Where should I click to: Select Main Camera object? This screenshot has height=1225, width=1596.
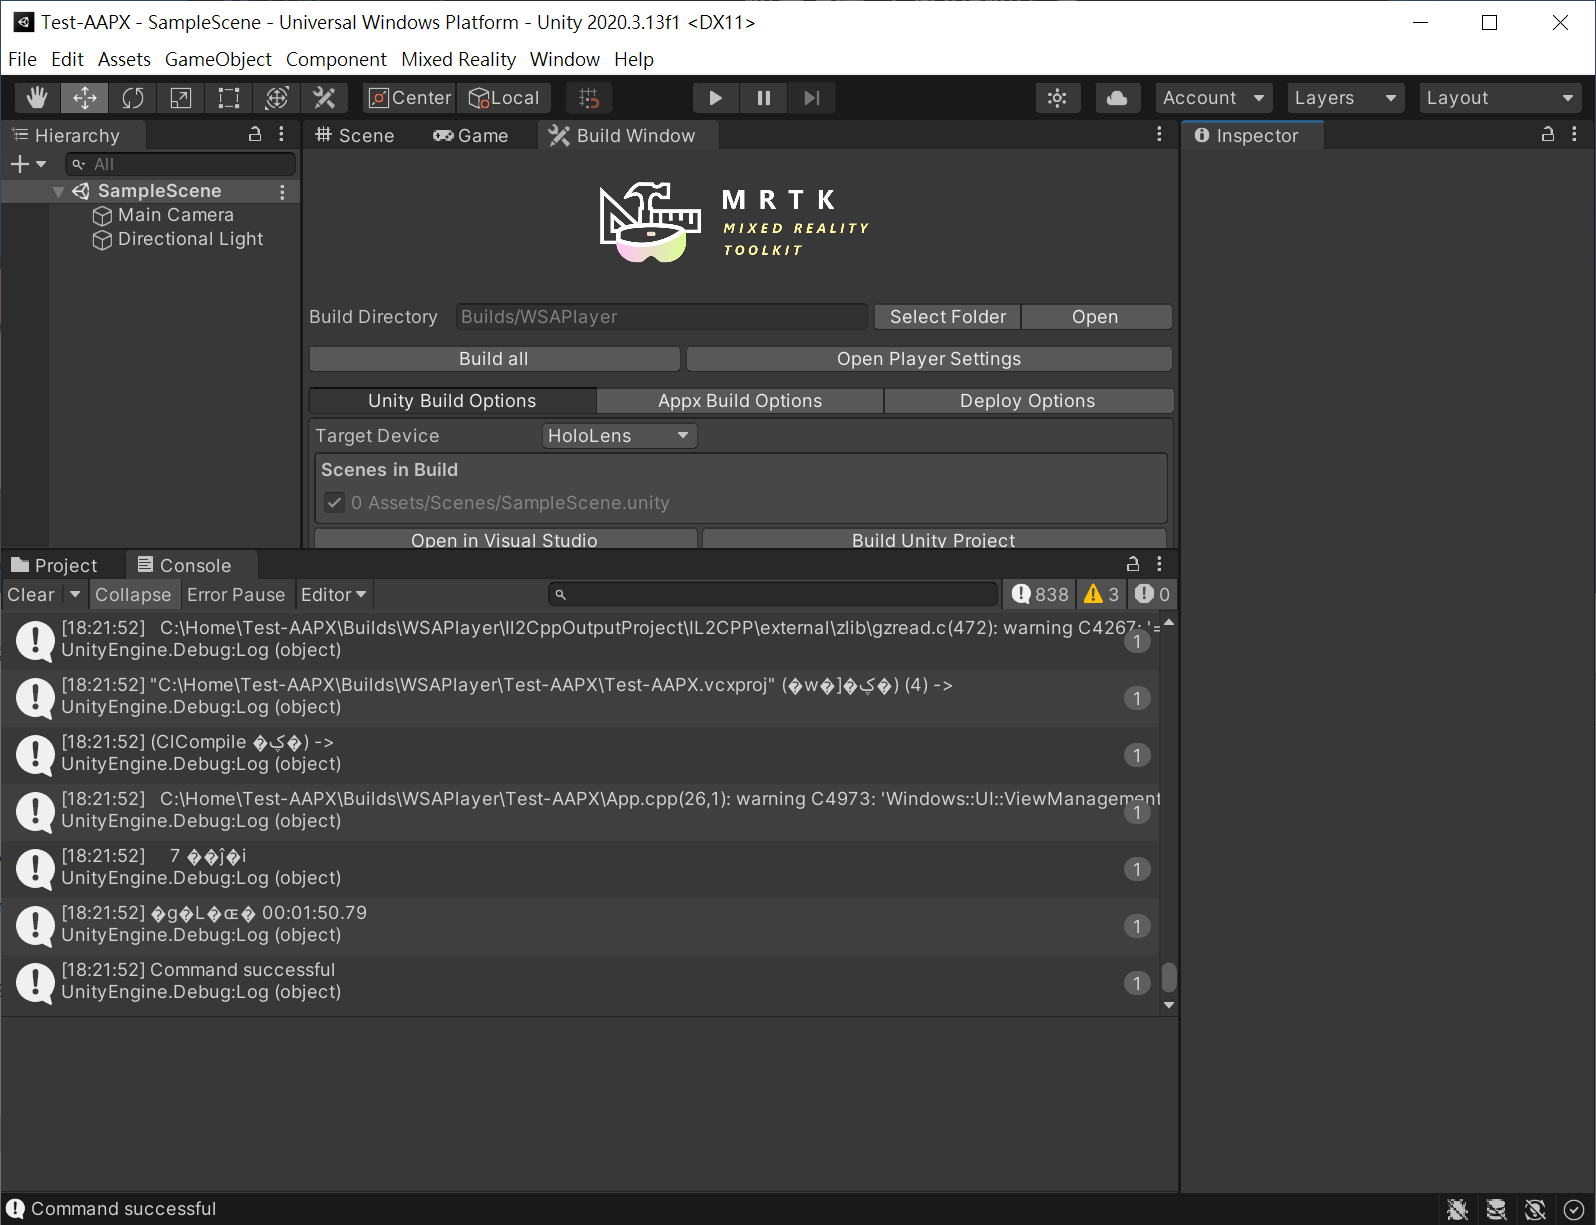(164, 215)
